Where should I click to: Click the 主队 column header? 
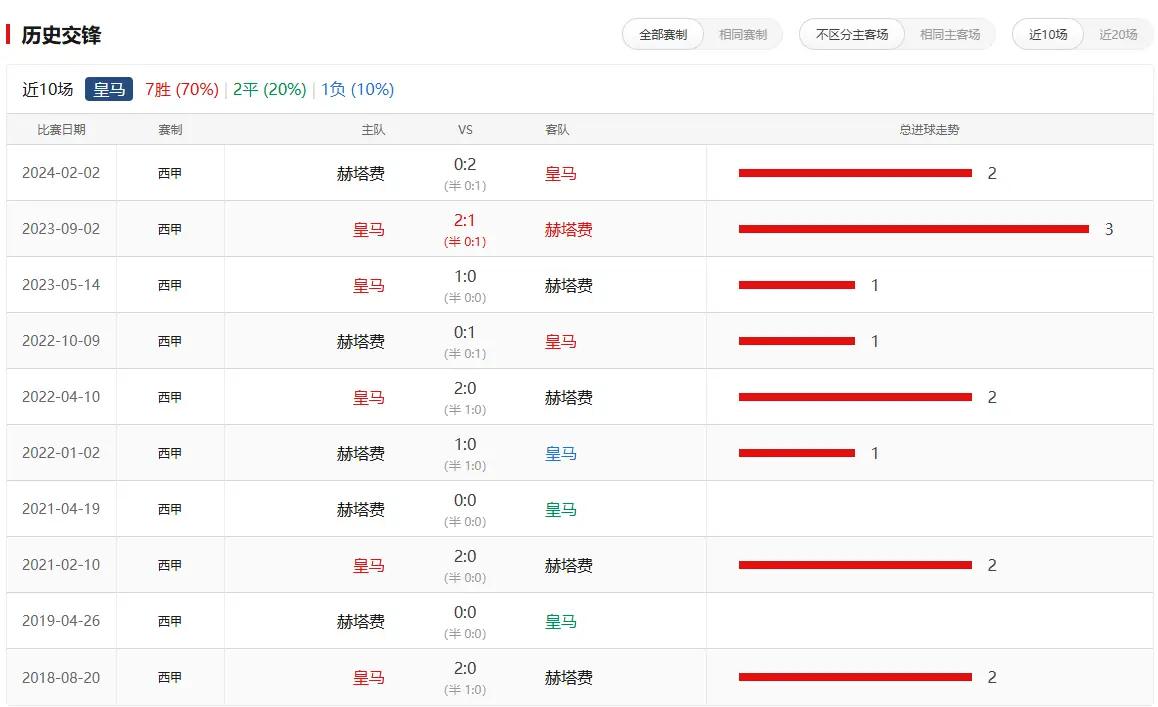click(373, 129)
